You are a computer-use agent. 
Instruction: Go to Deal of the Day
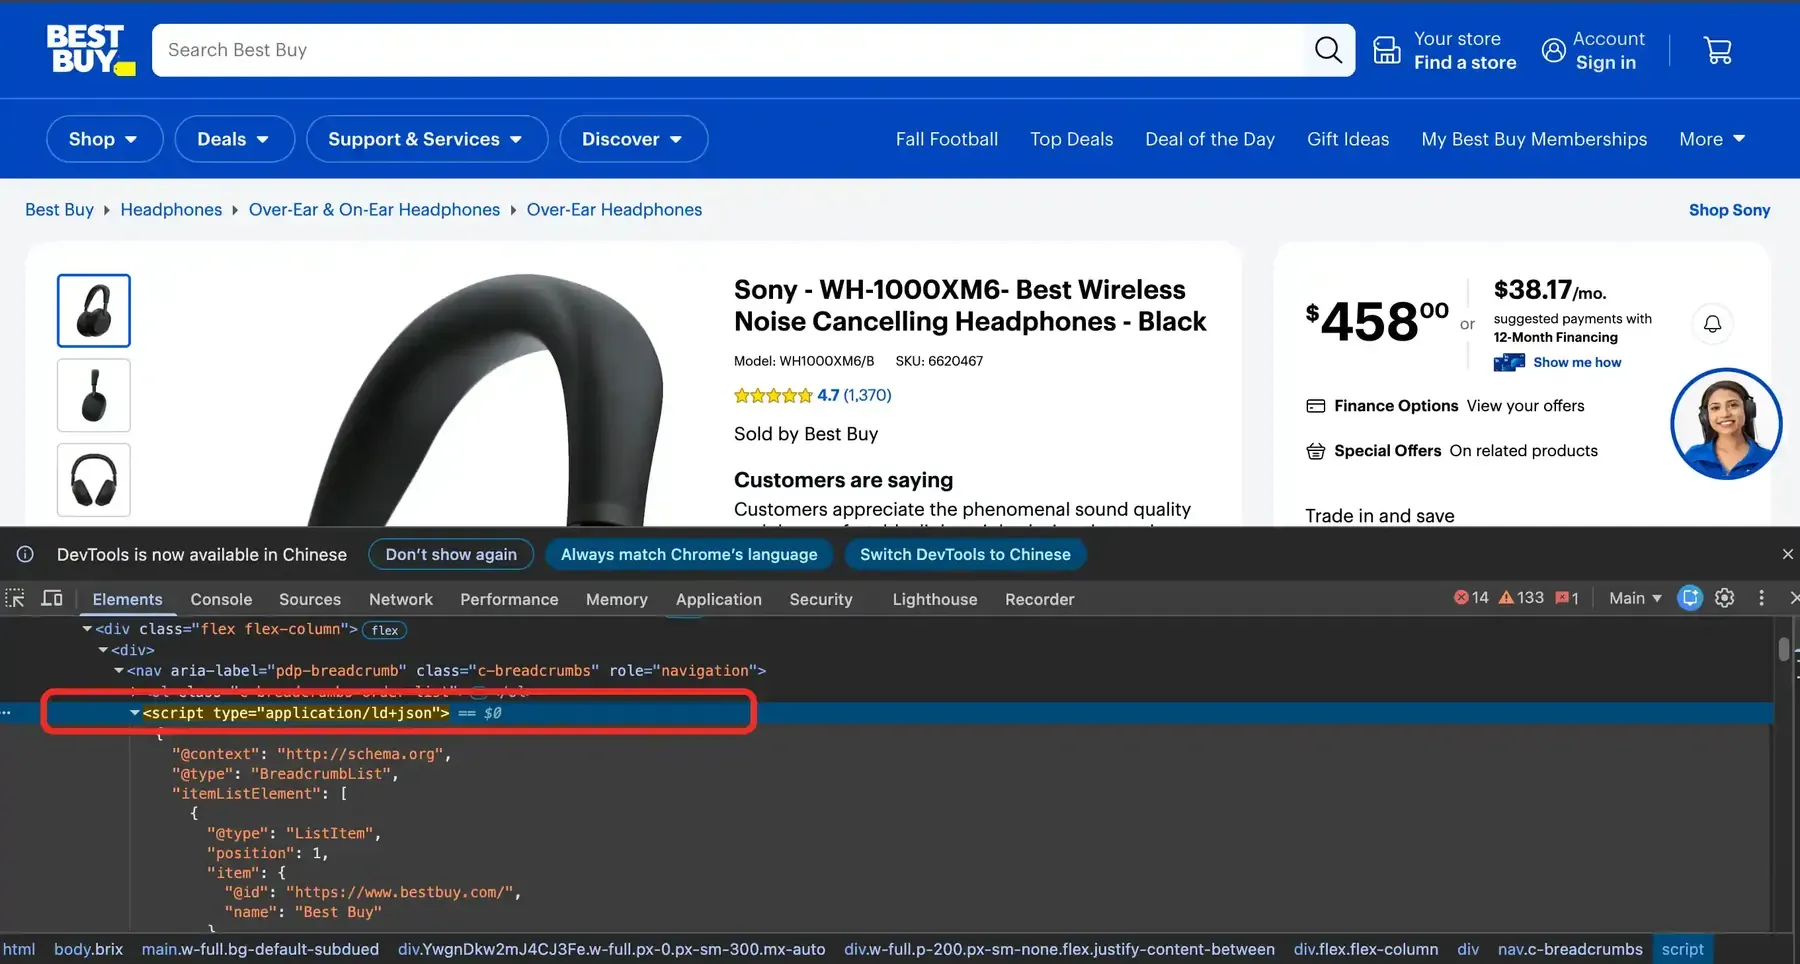coord(1210,139)
